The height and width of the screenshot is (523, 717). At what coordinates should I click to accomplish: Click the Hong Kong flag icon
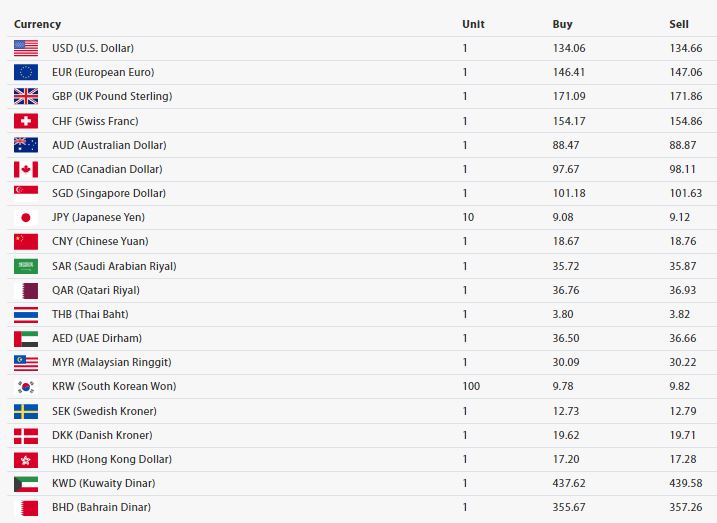(x=26, y=459)
